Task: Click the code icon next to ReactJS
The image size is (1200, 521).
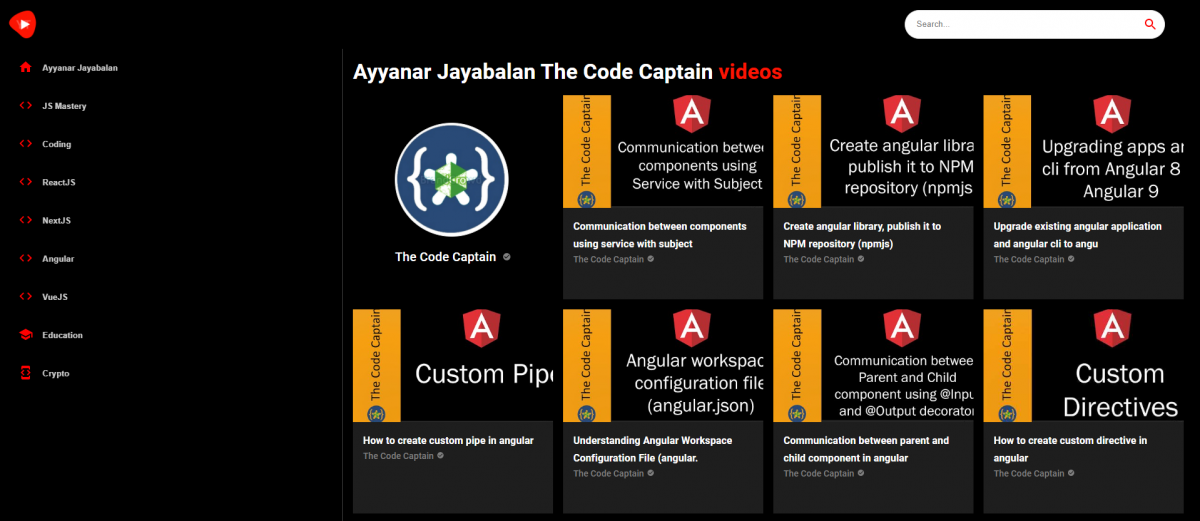Action: pos(25,182)
